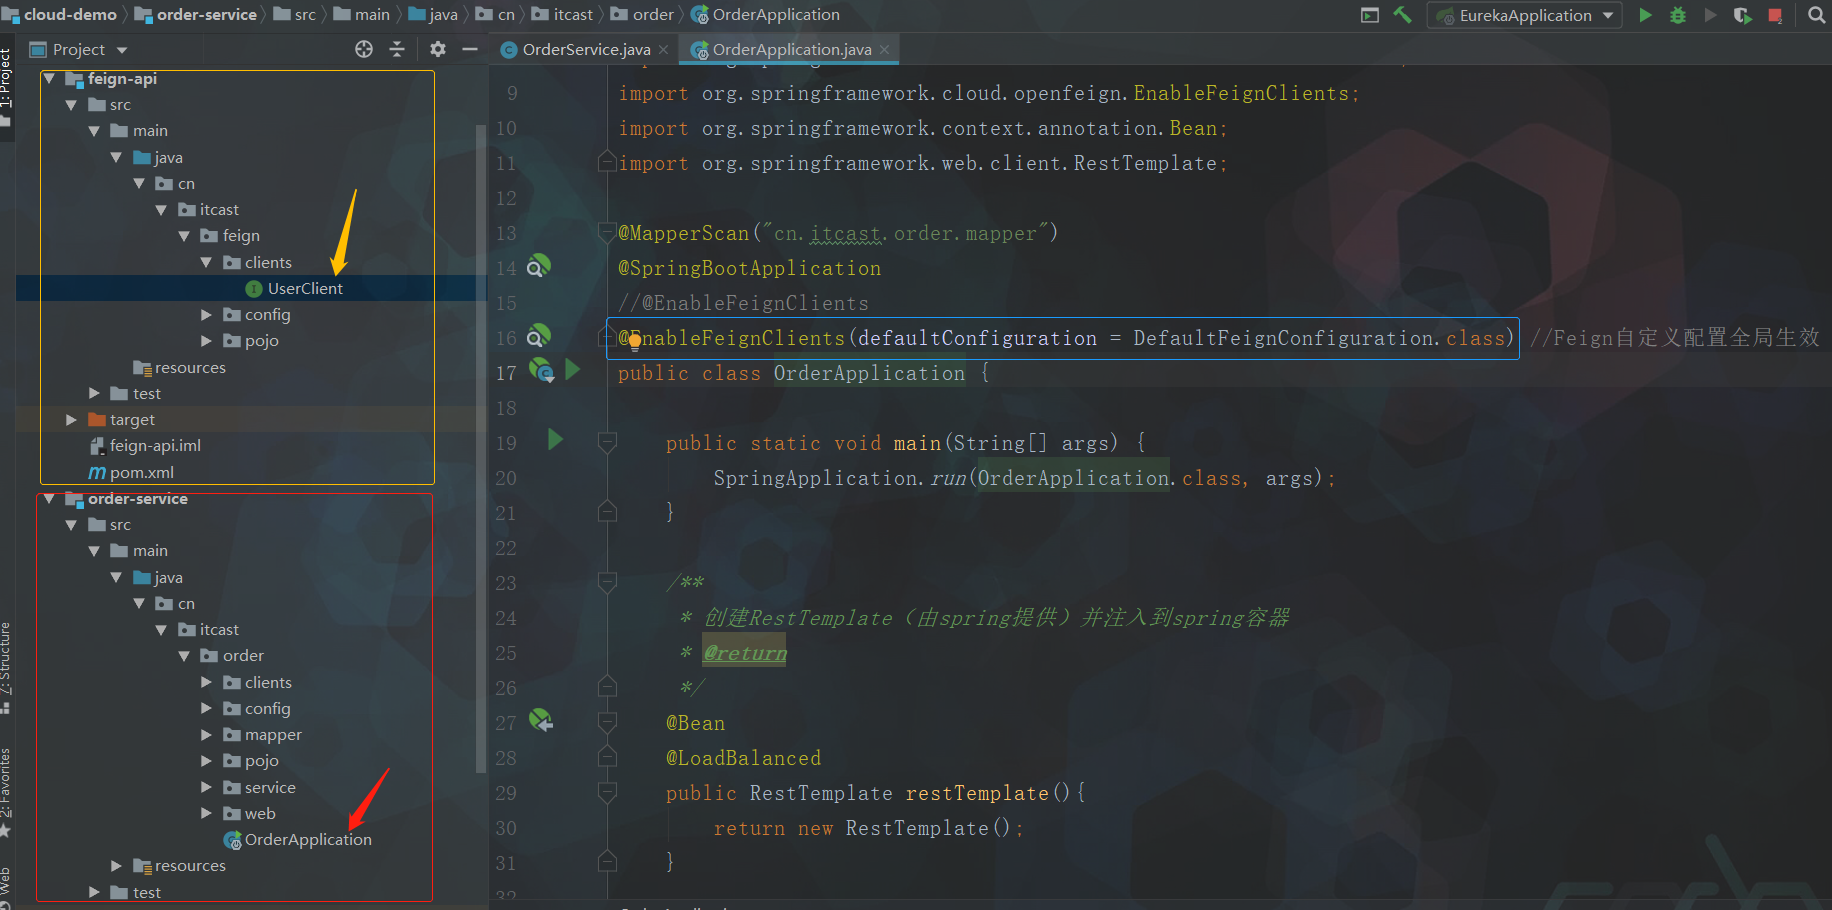Click the warning bulb at line 16

[634, 342]
